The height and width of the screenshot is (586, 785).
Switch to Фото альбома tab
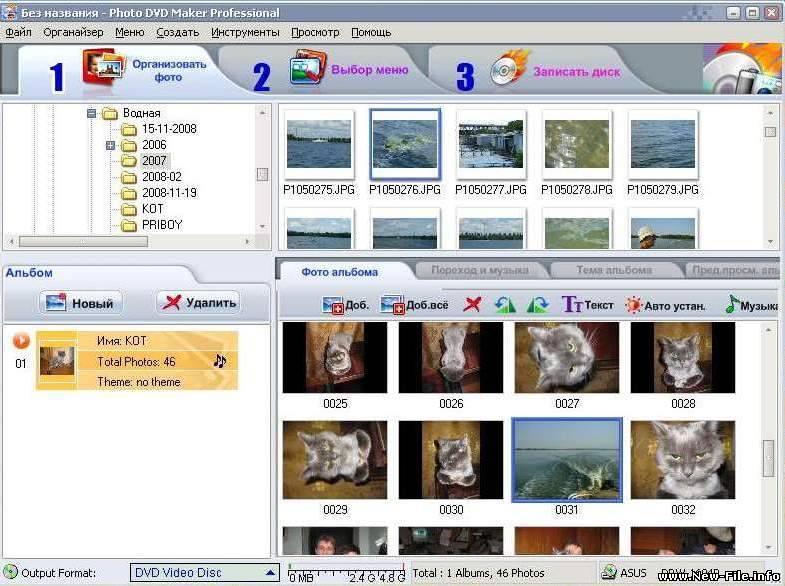coord(339,272)
